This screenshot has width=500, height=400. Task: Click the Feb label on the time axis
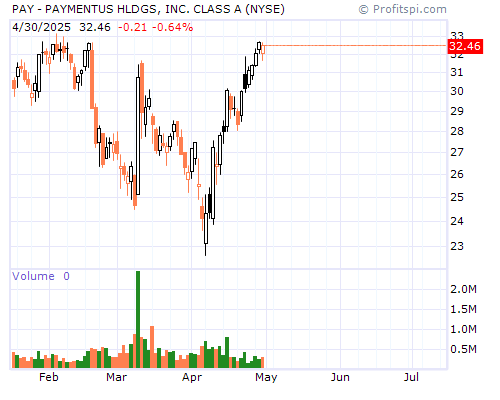click(x=49, y=377)
